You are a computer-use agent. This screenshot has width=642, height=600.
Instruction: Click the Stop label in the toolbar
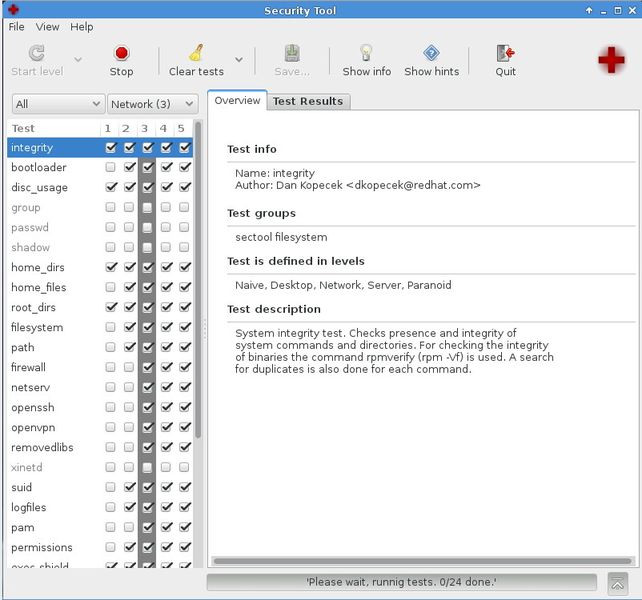tap(121, 72)
